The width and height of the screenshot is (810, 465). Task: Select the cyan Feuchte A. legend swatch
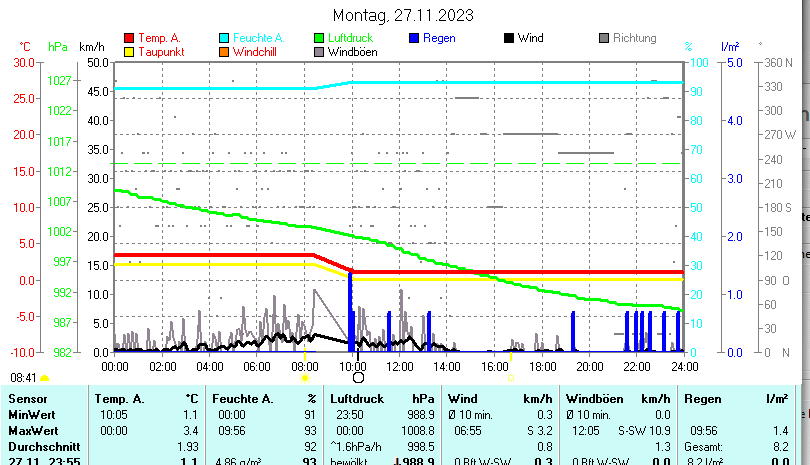(x=224, y=38)
